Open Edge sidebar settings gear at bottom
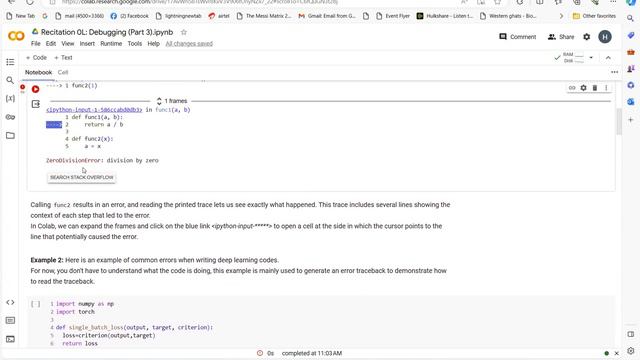Screen dimensions: 640x360 pyautogui.click(x=631, y=351)
